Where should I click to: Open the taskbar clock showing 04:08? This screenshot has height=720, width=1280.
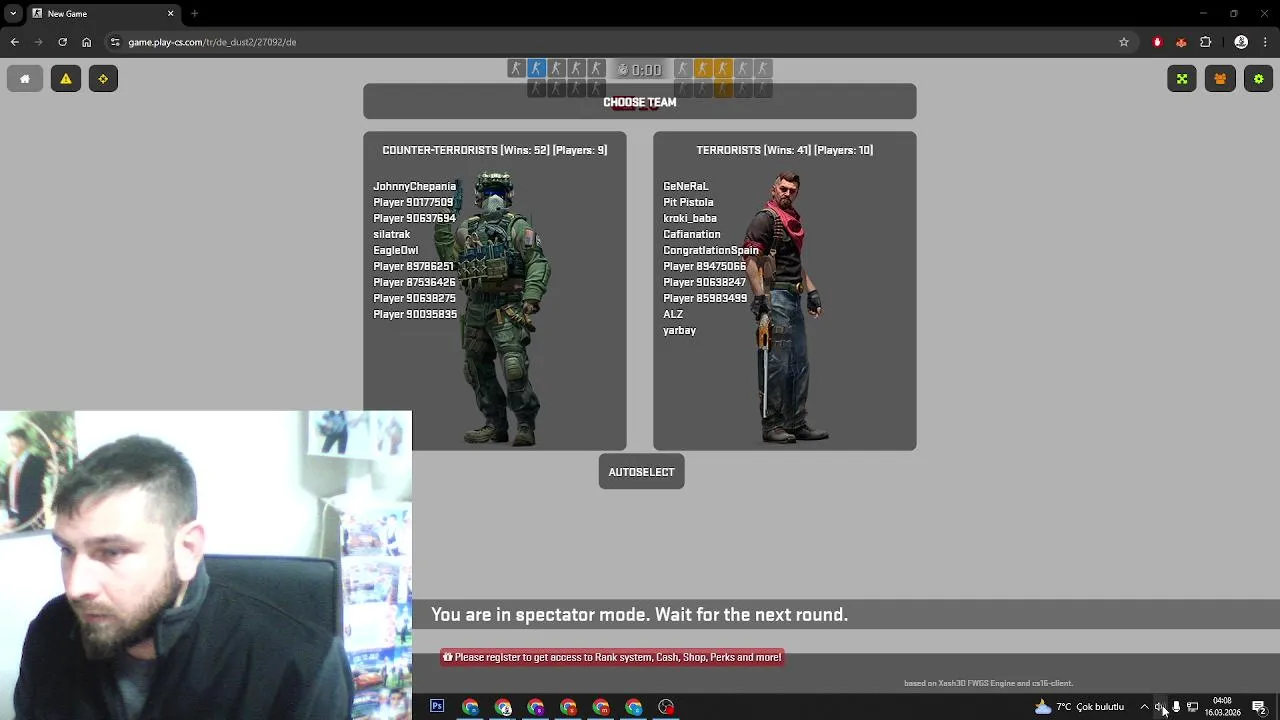pos(1222,707)
